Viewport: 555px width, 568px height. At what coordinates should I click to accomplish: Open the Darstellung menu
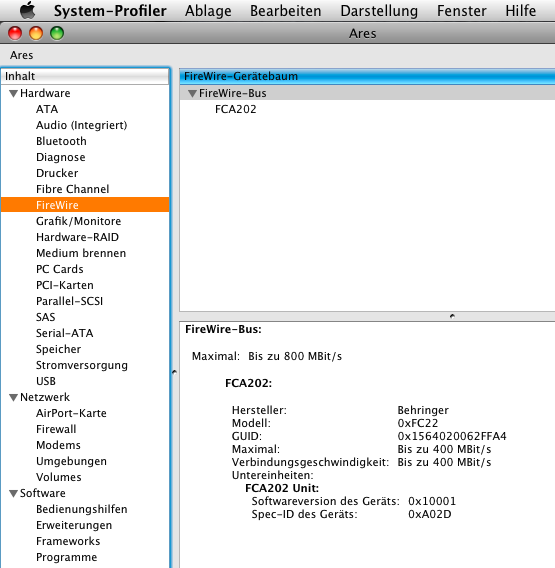[x=379, y=11]
